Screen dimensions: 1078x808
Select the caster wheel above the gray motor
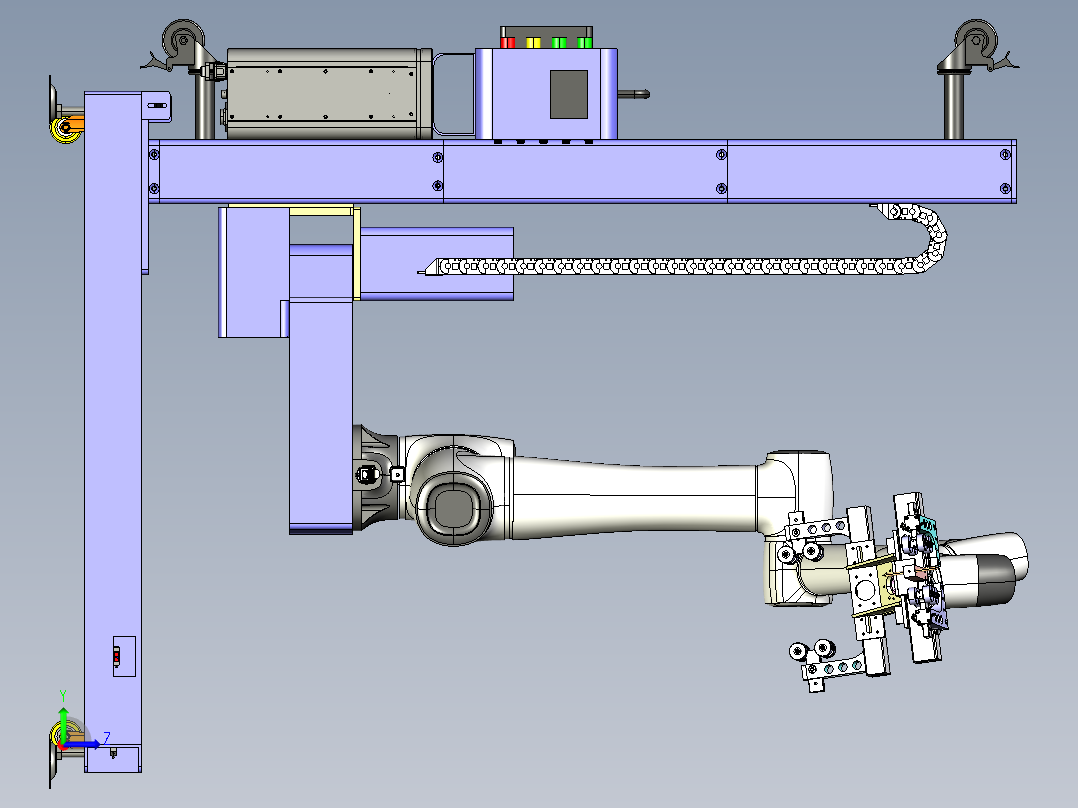click(182, 40)
